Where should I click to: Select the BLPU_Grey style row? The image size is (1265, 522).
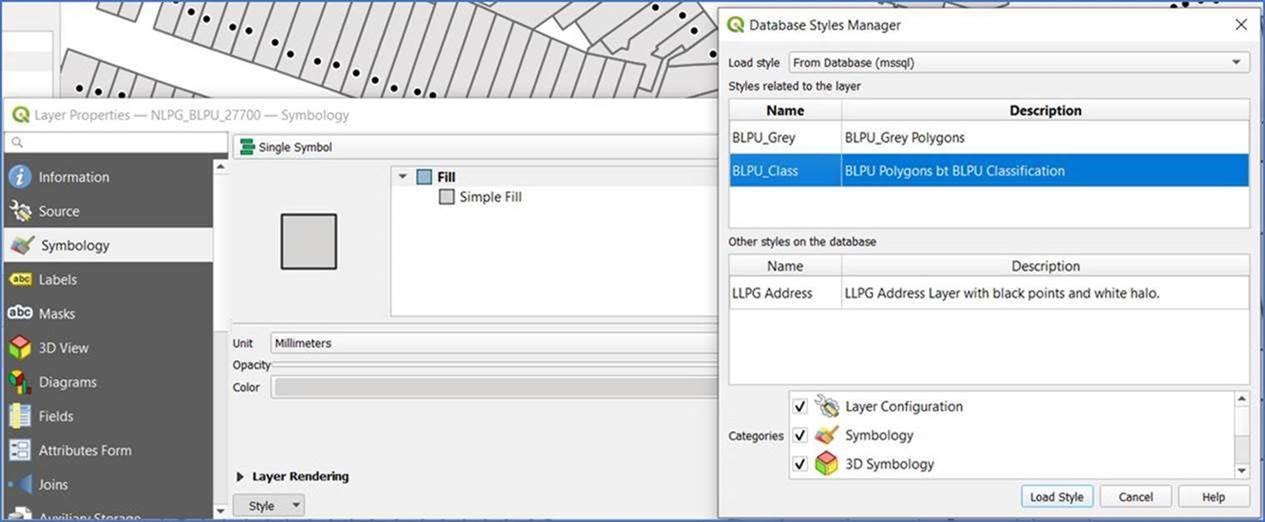[x=989, y=137]
